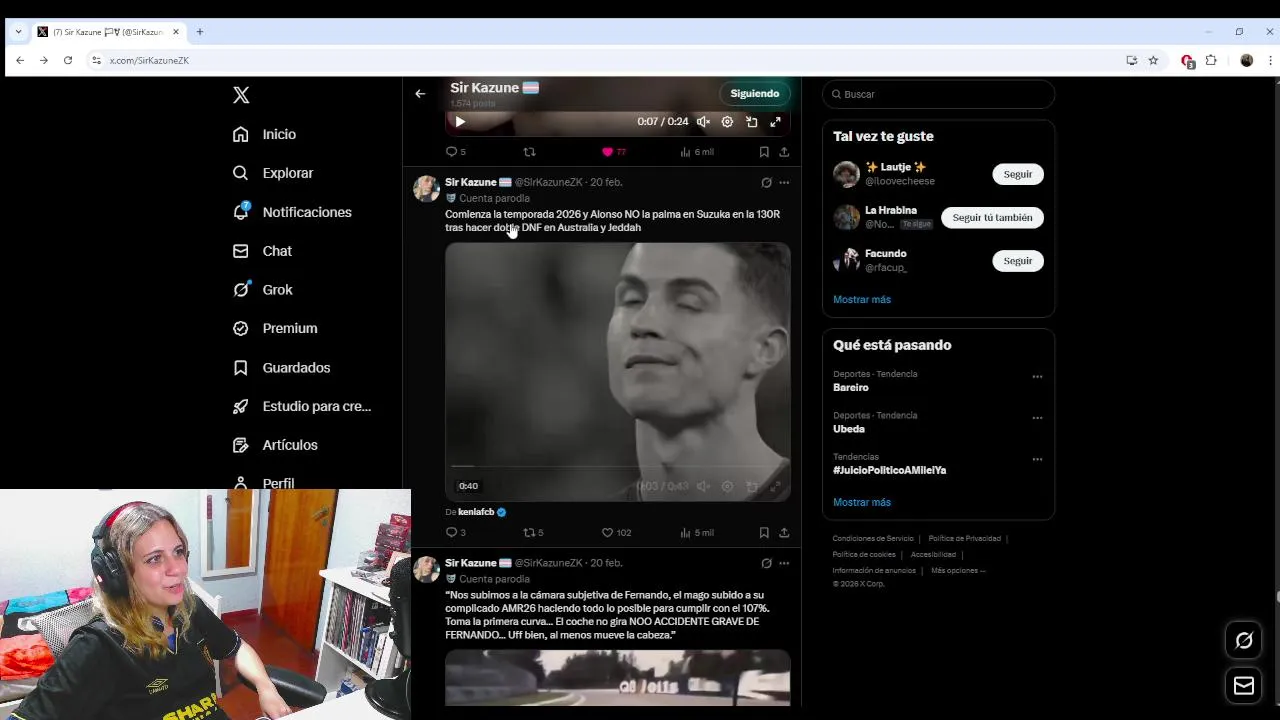Click the X logo in sidebar
The width and height of the screenshot is (1280, 720).
(241, 95)
